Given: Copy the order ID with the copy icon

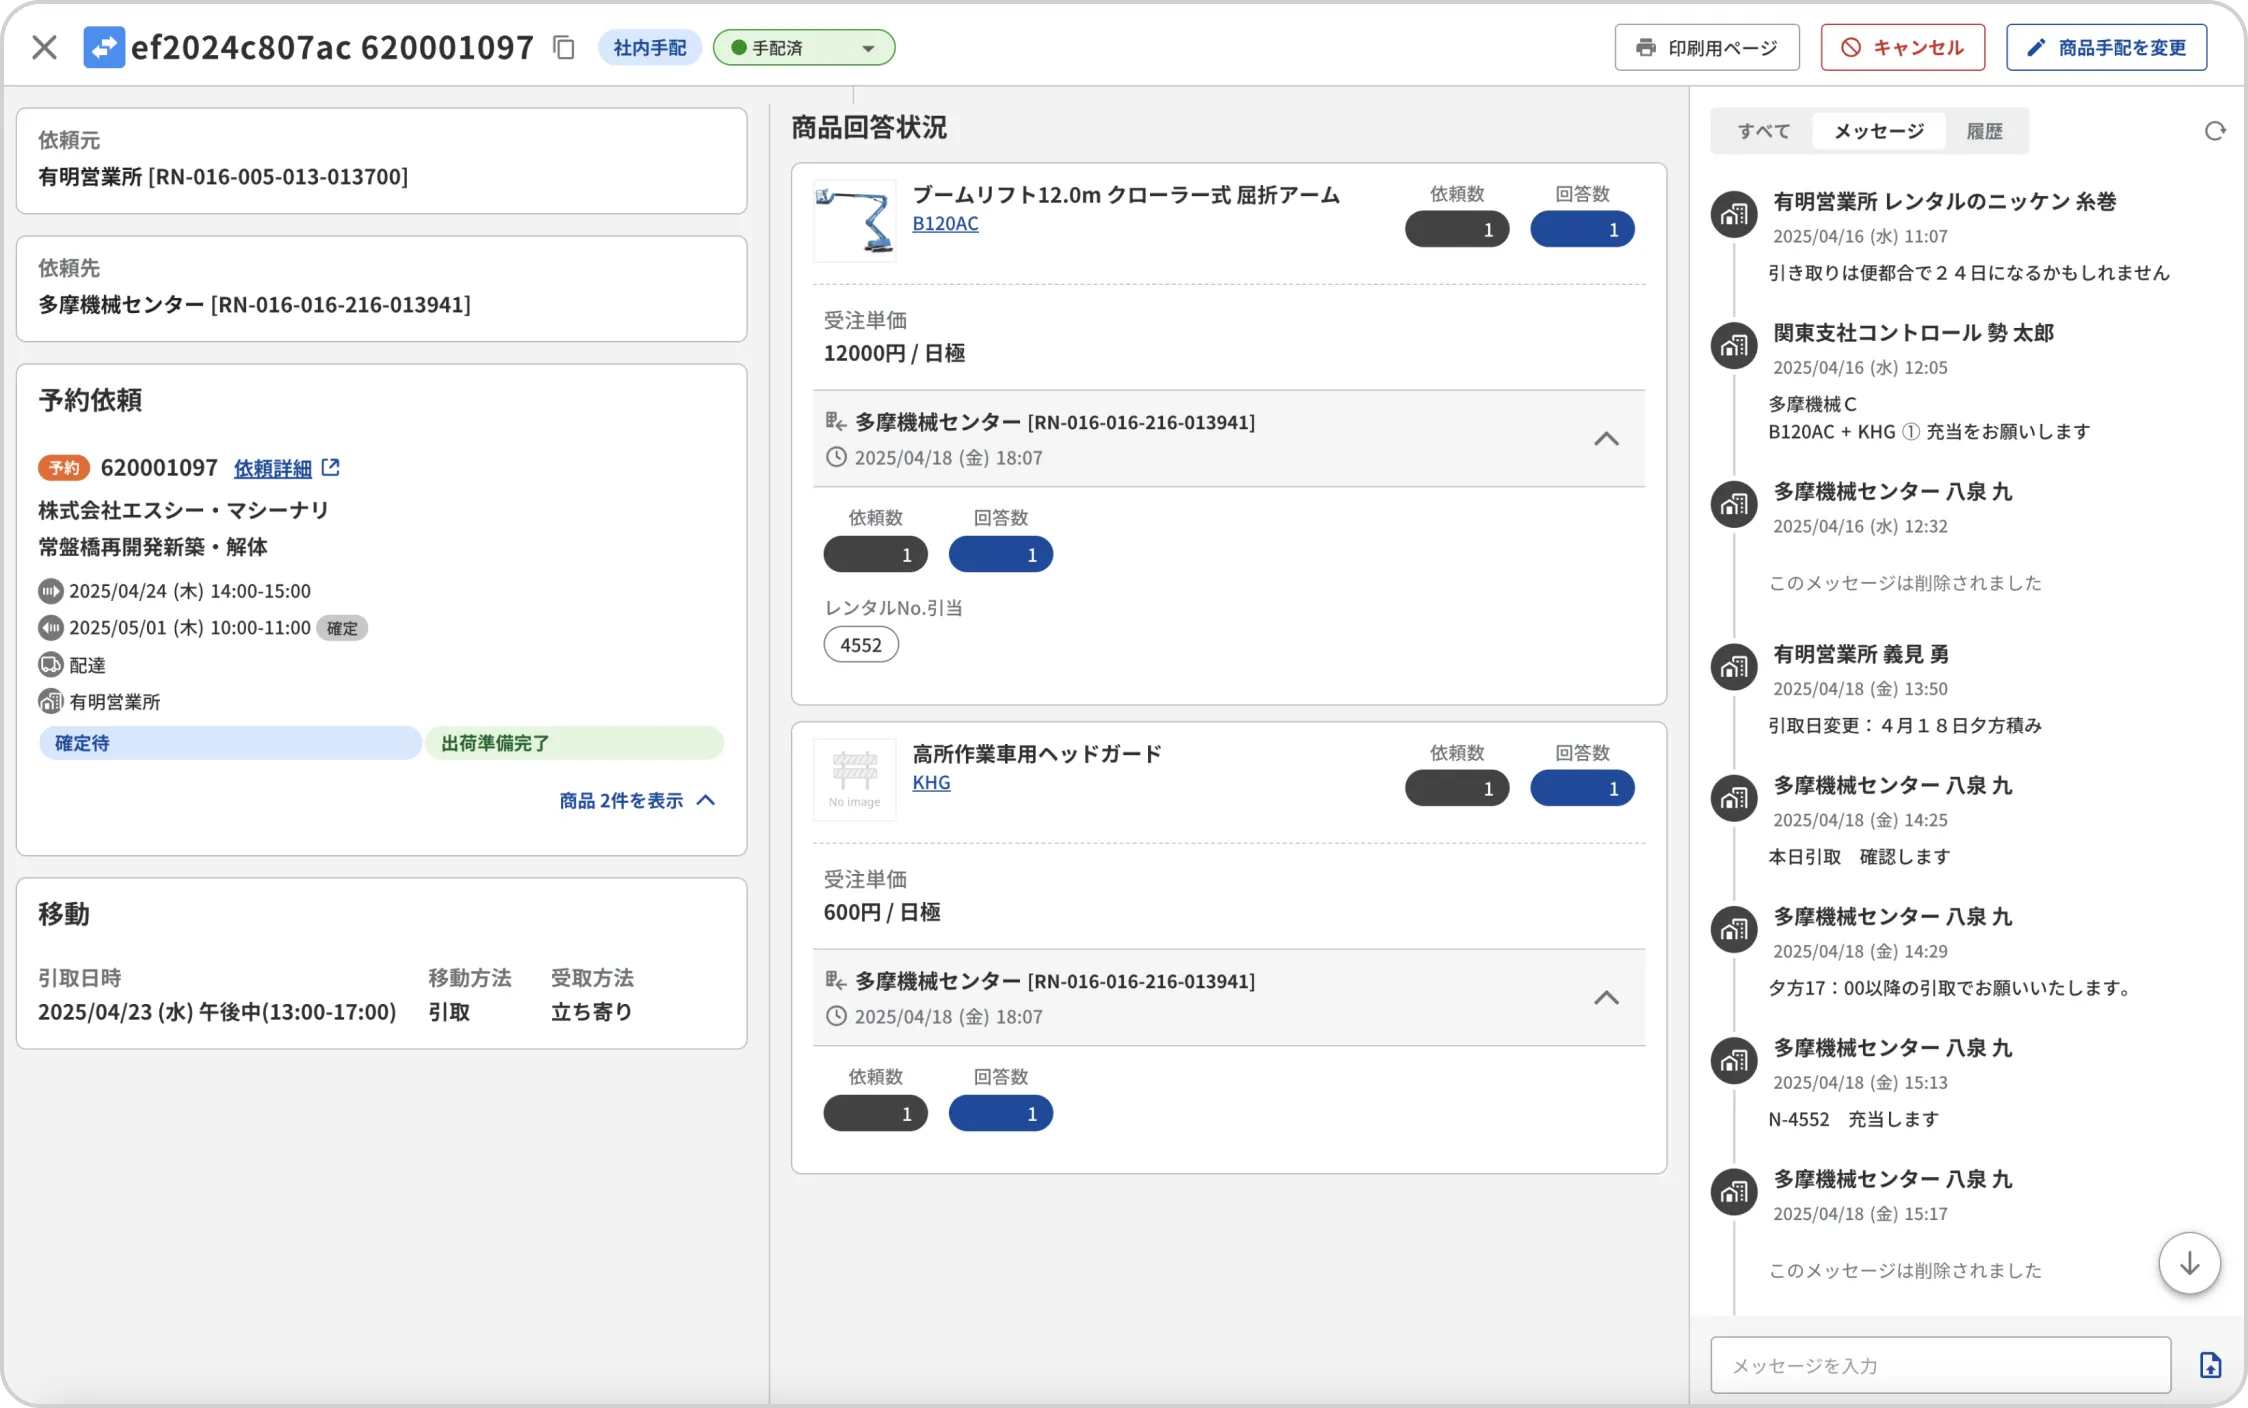Looking at the screenshot, I should [x=564, y=47].
